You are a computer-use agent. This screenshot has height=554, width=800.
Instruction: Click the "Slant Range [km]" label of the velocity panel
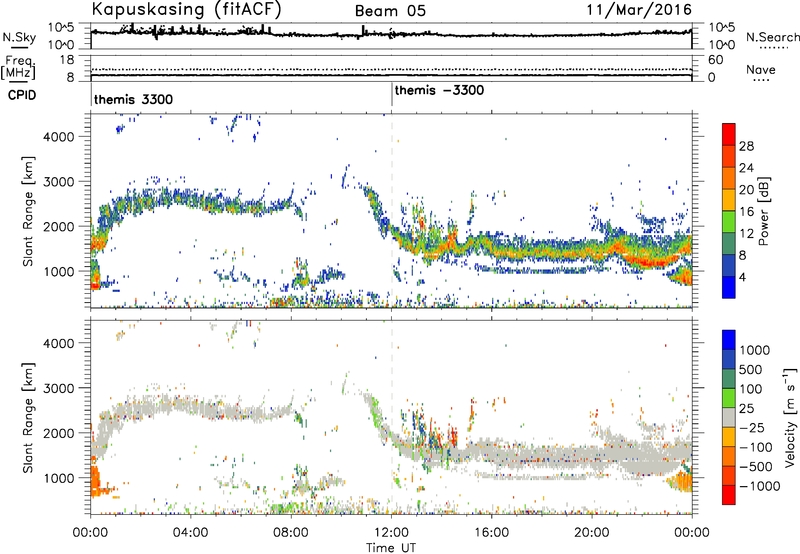pos(28,417)
